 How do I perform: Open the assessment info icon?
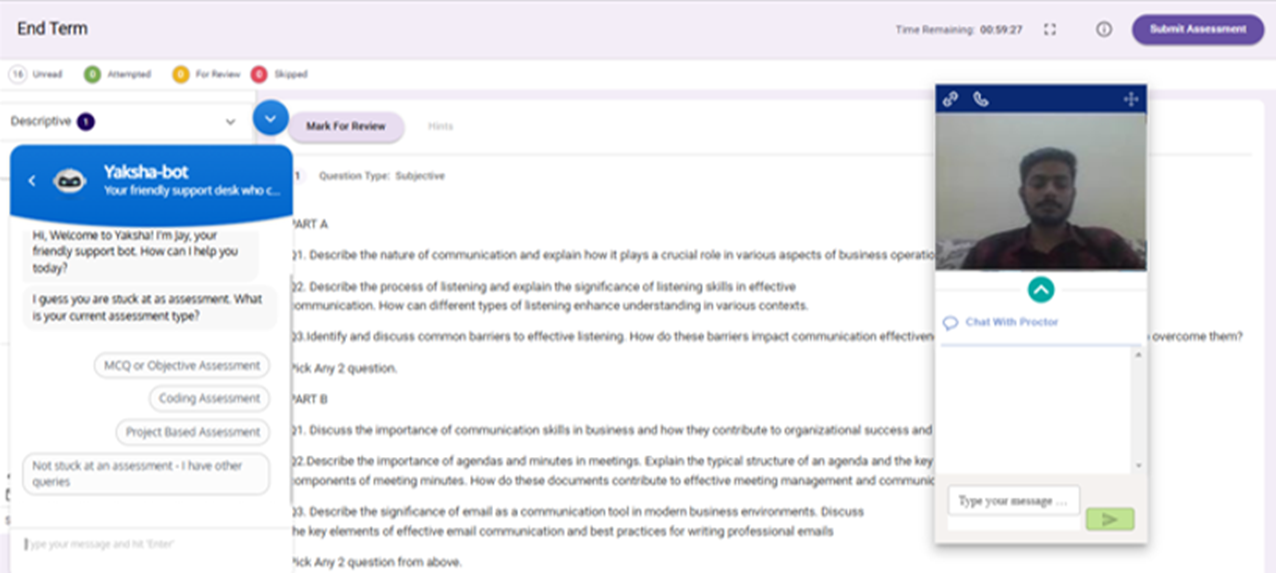(1104, 30)
